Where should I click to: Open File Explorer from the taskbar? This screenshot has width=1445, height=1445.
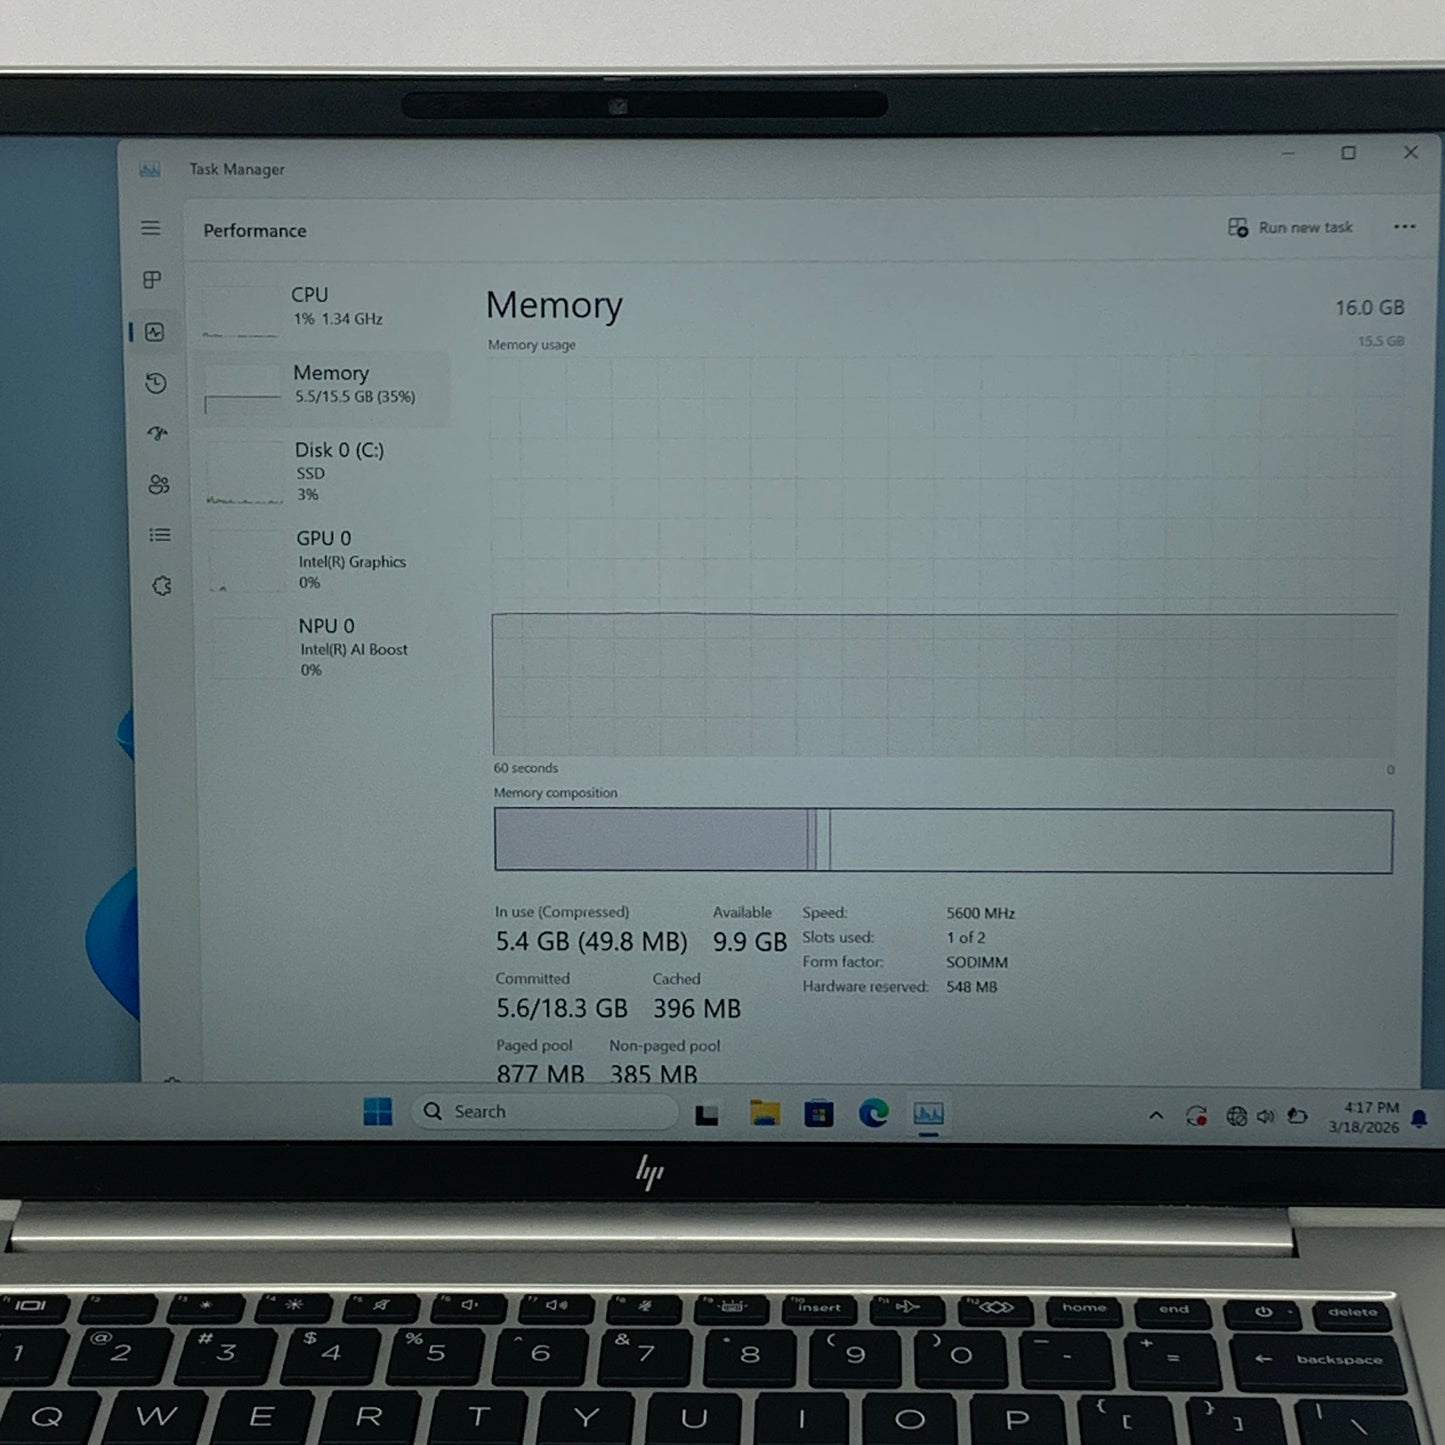766,1111
